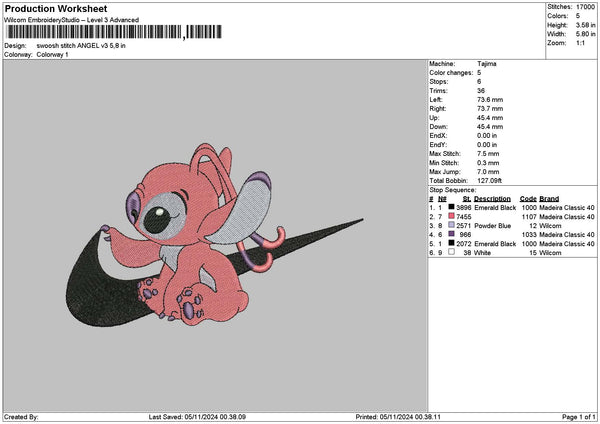Select the White color swatch in row 6

pos(452,252)
